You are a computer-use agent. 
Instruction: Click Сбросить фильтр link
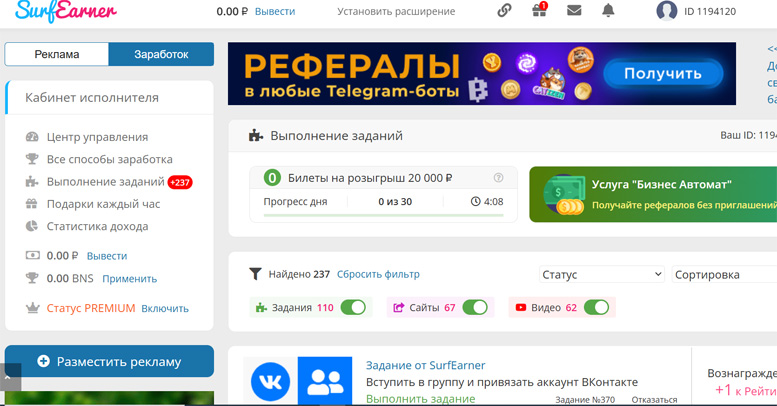pos(378,274)
